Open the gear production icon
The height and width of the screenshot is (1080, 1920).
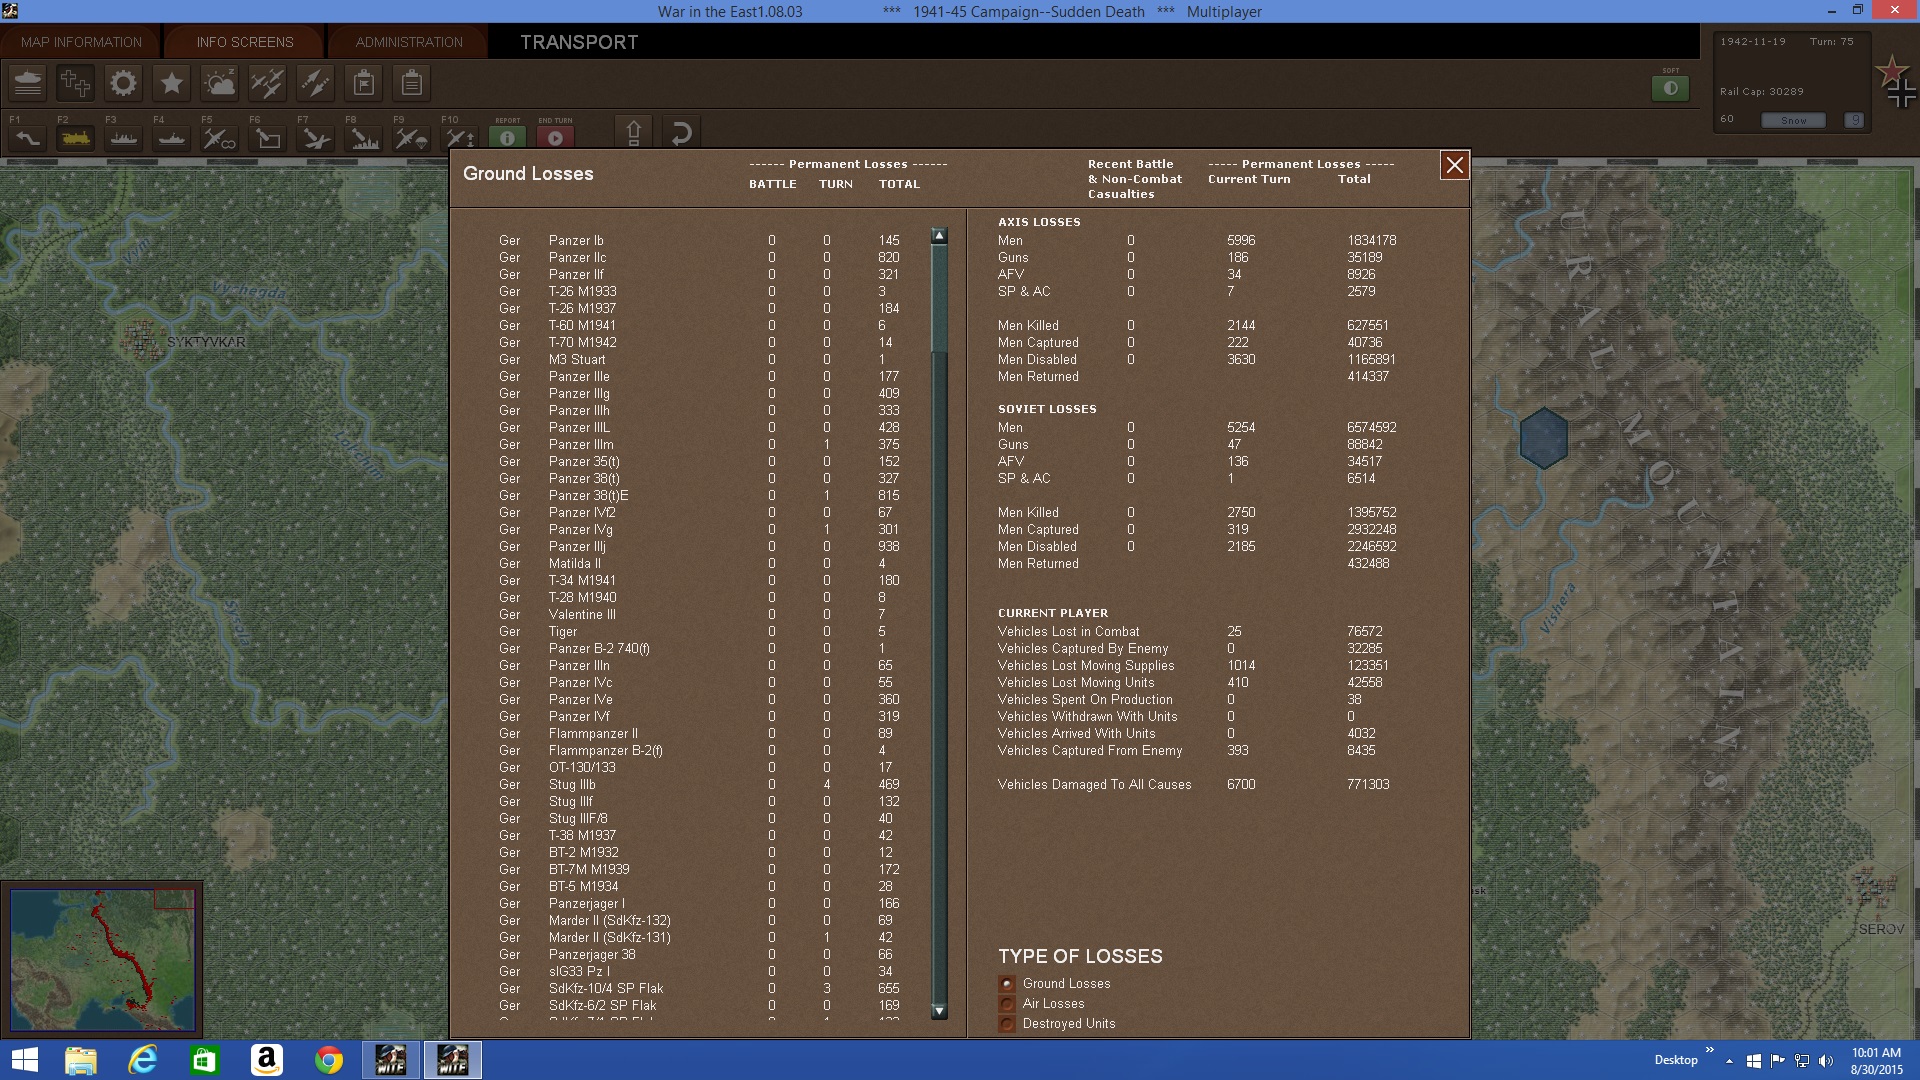point(124,83)
